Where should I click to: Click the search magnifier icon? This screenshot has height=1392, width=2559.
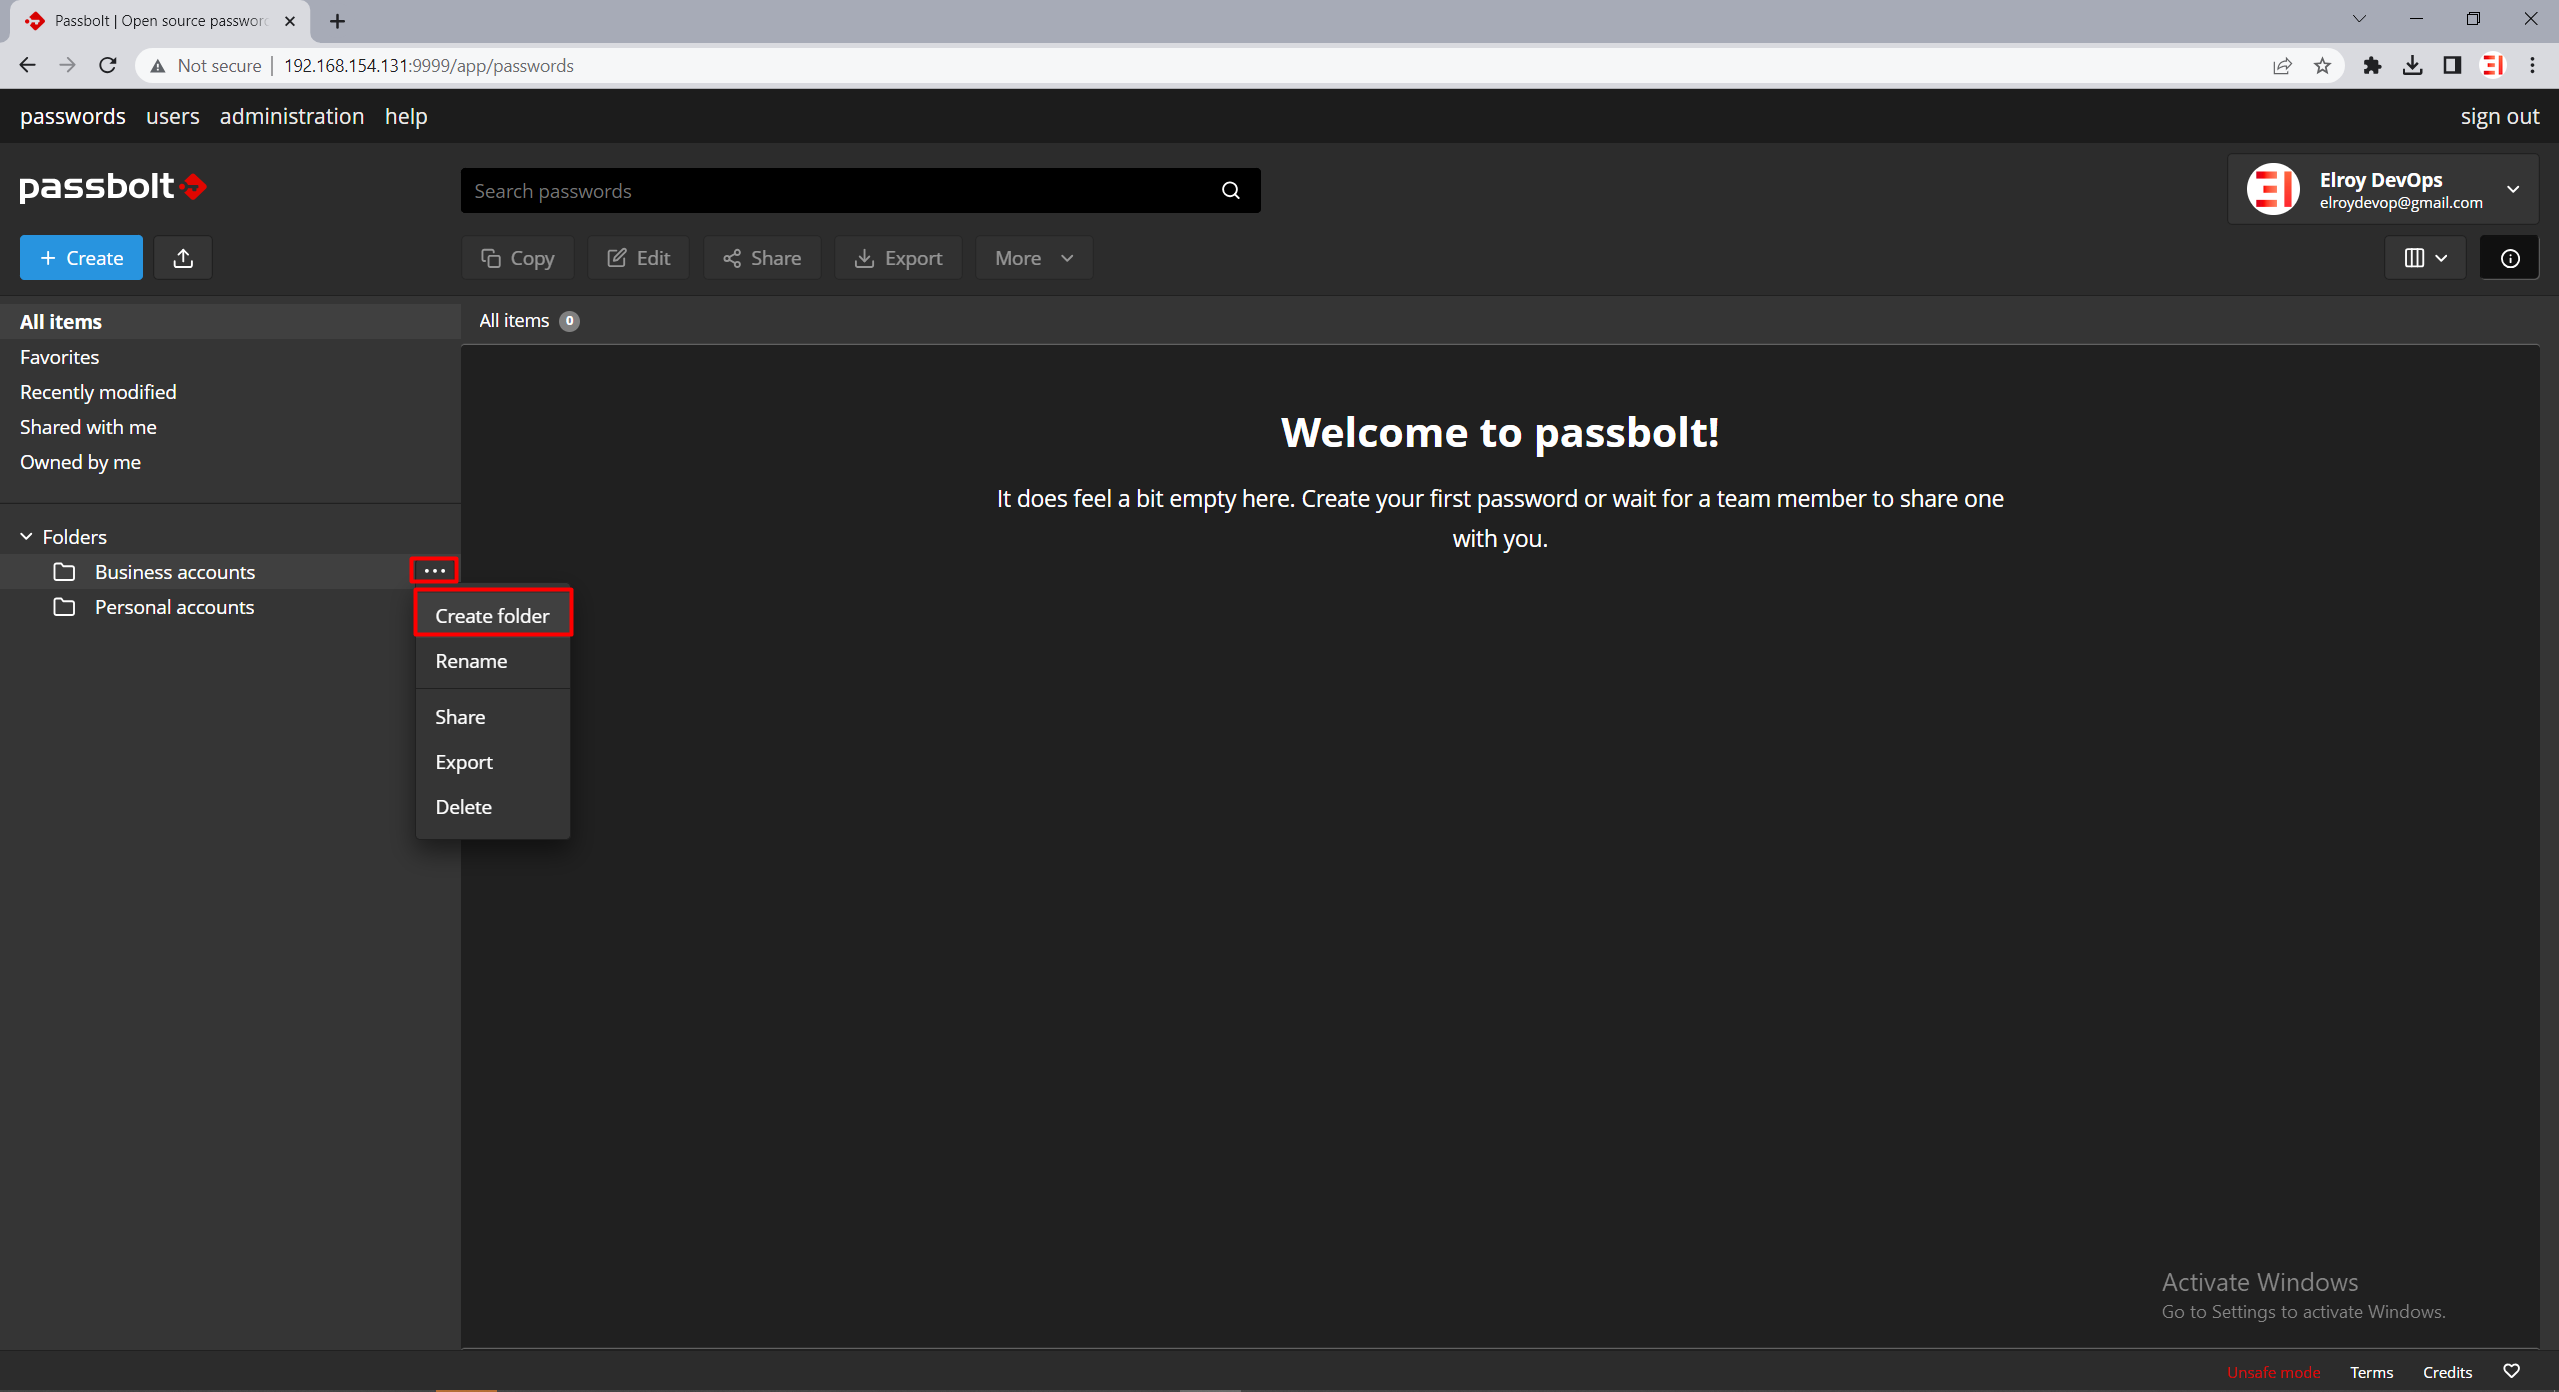pyautogui.click(x=1230, y=191)
